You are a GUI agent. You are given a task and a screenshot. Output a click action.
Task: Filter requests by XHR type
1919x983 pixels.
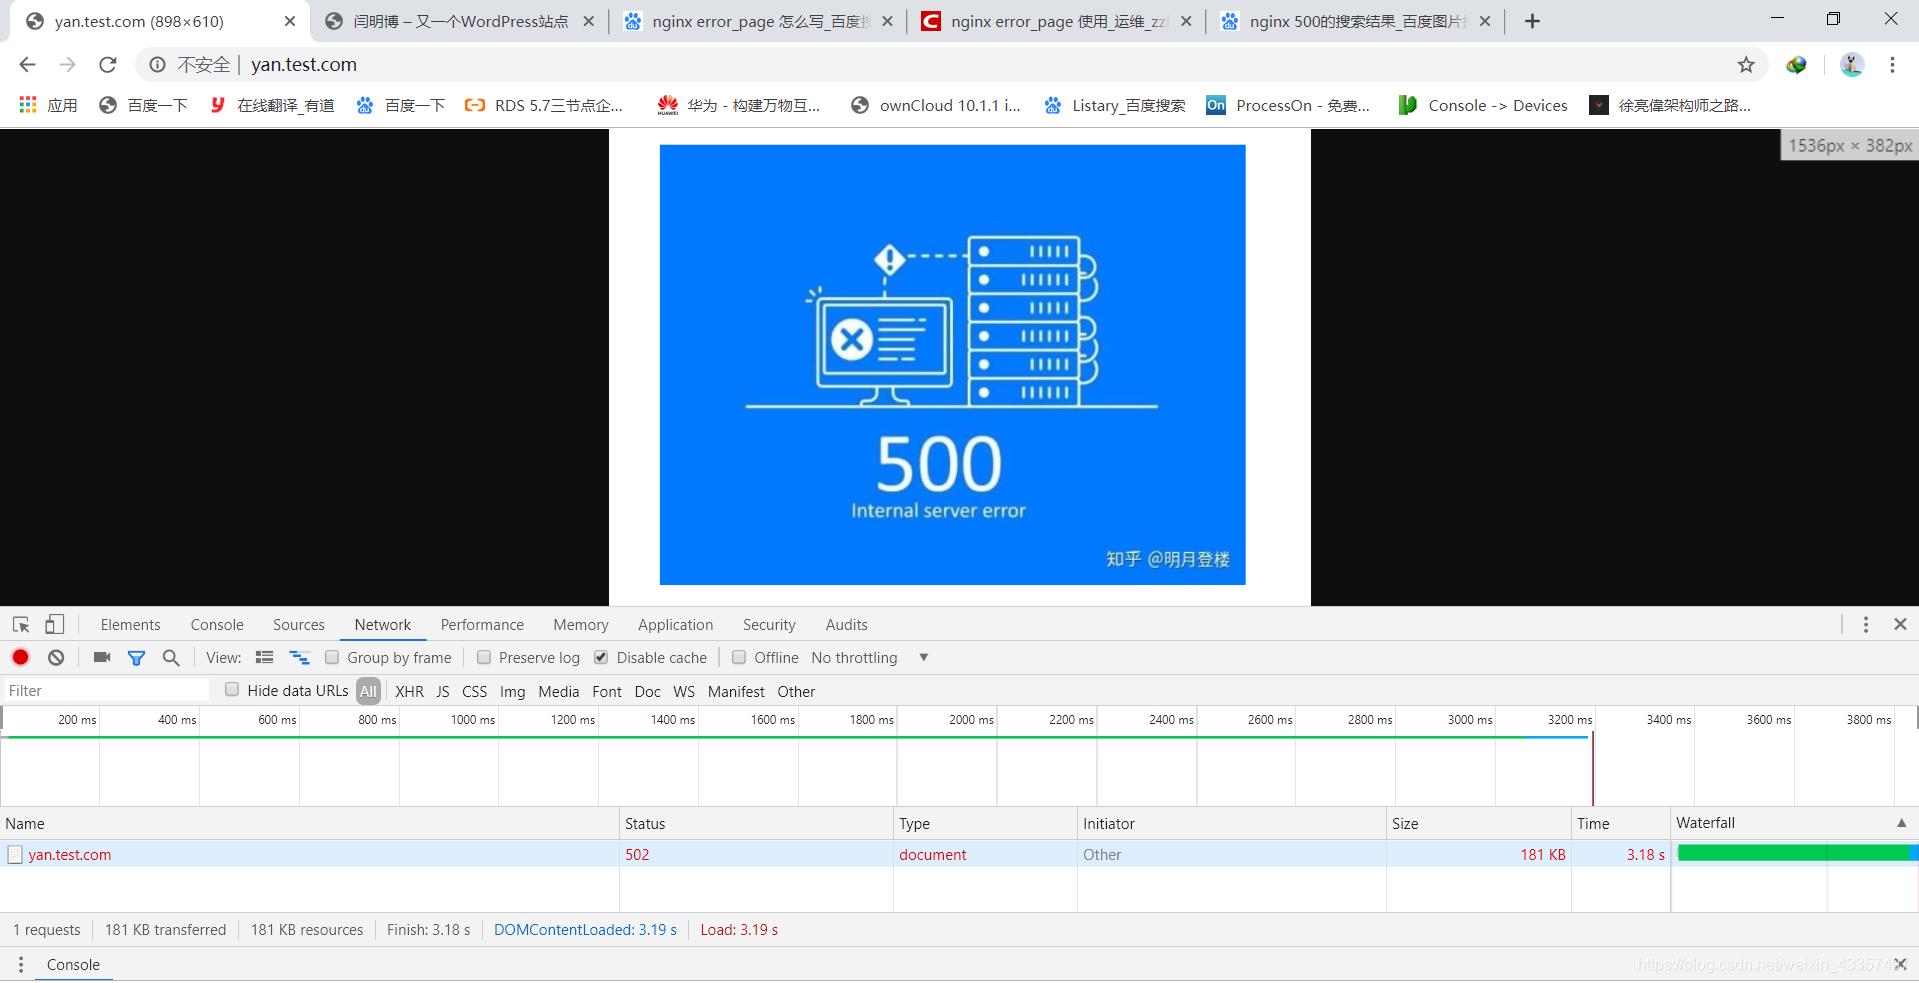(x=409, y=691)
